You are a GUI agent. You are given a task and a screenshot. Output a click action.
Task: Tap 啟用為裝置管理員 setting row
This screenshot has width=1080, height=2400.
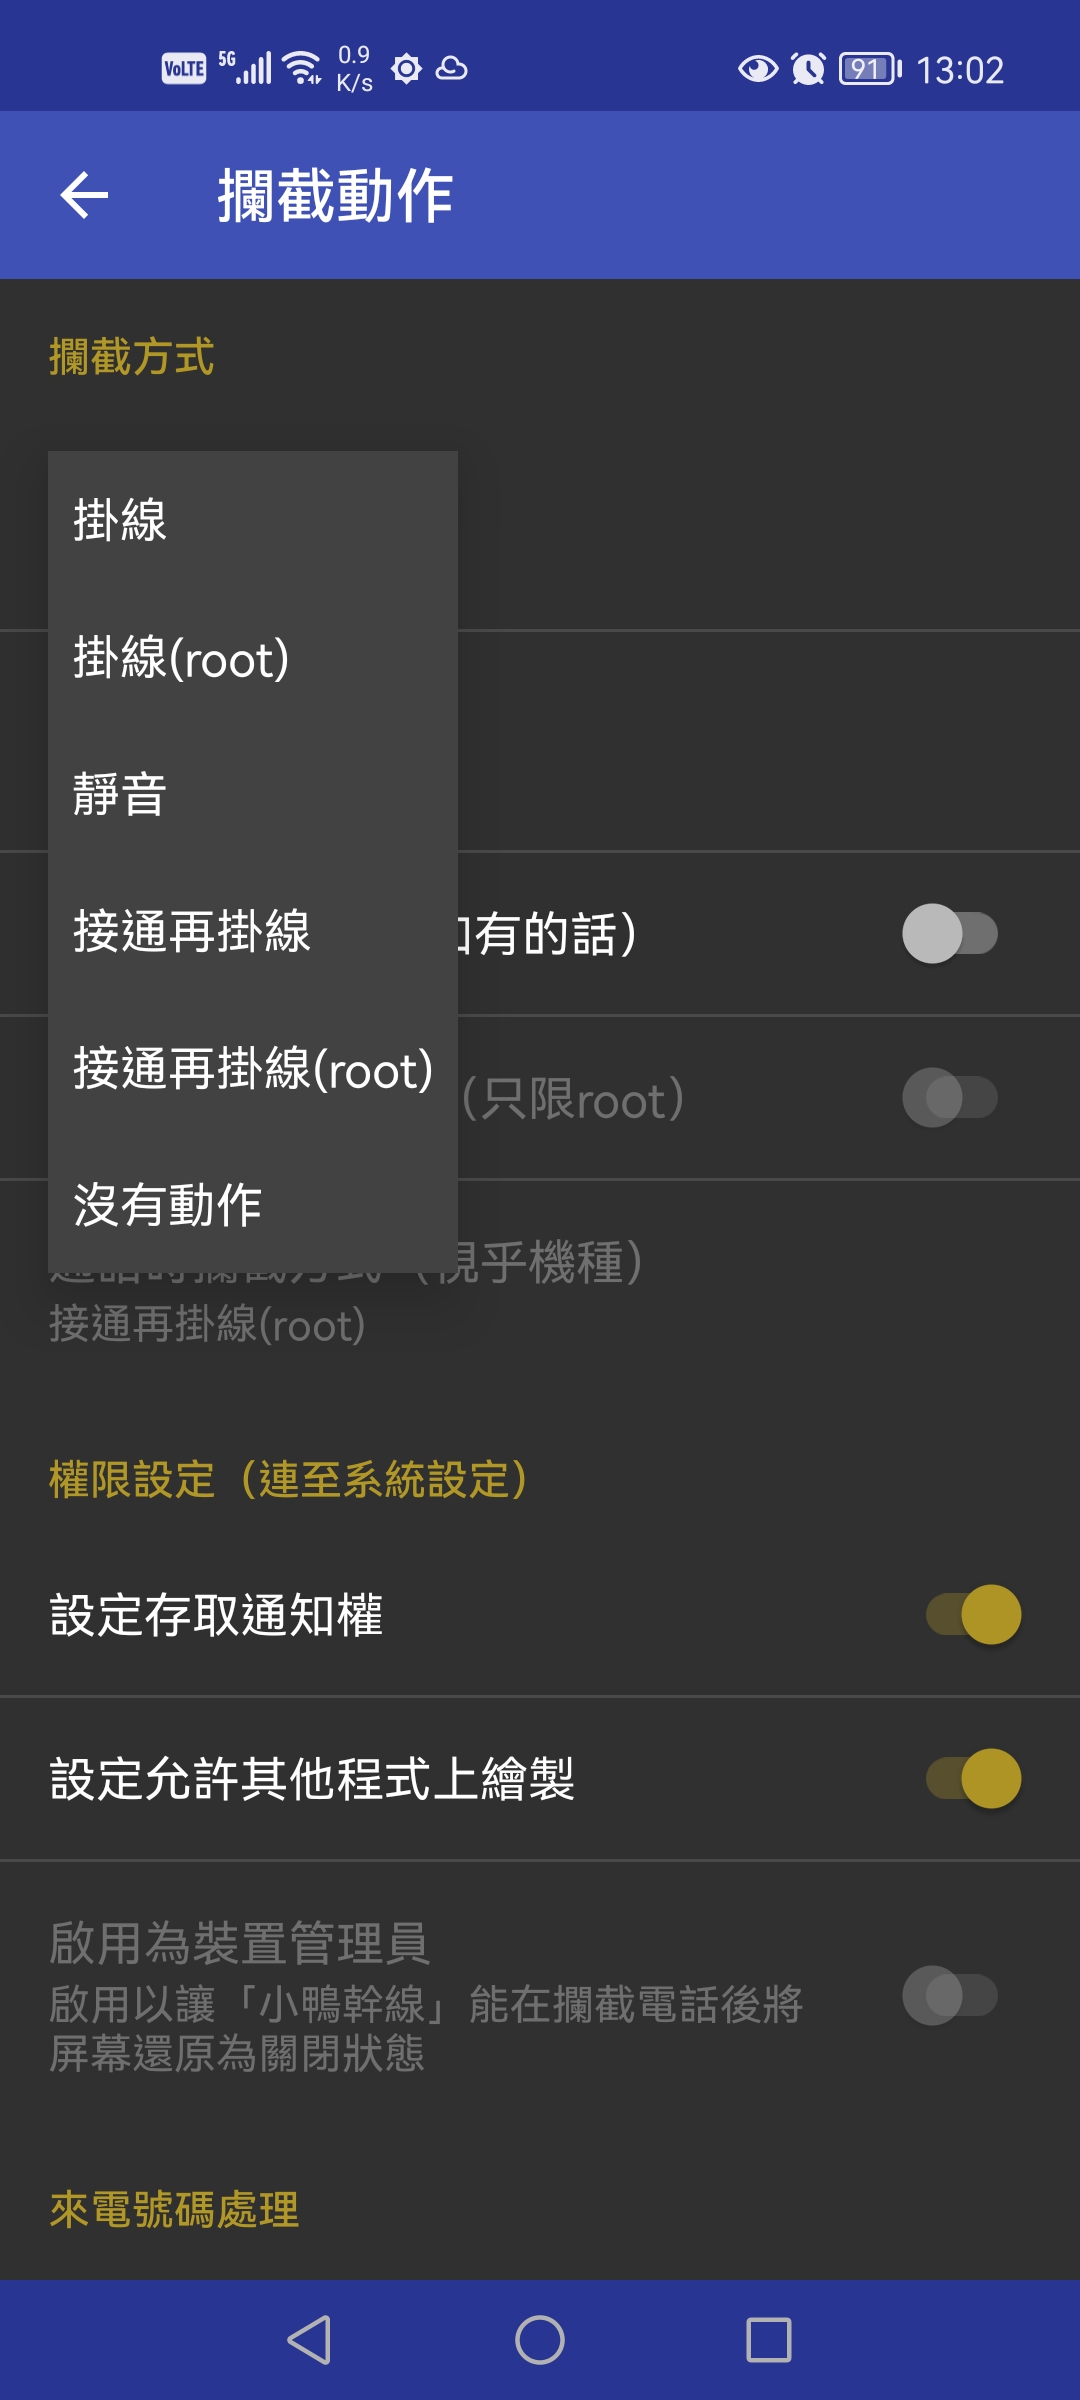pos(430,1995)
